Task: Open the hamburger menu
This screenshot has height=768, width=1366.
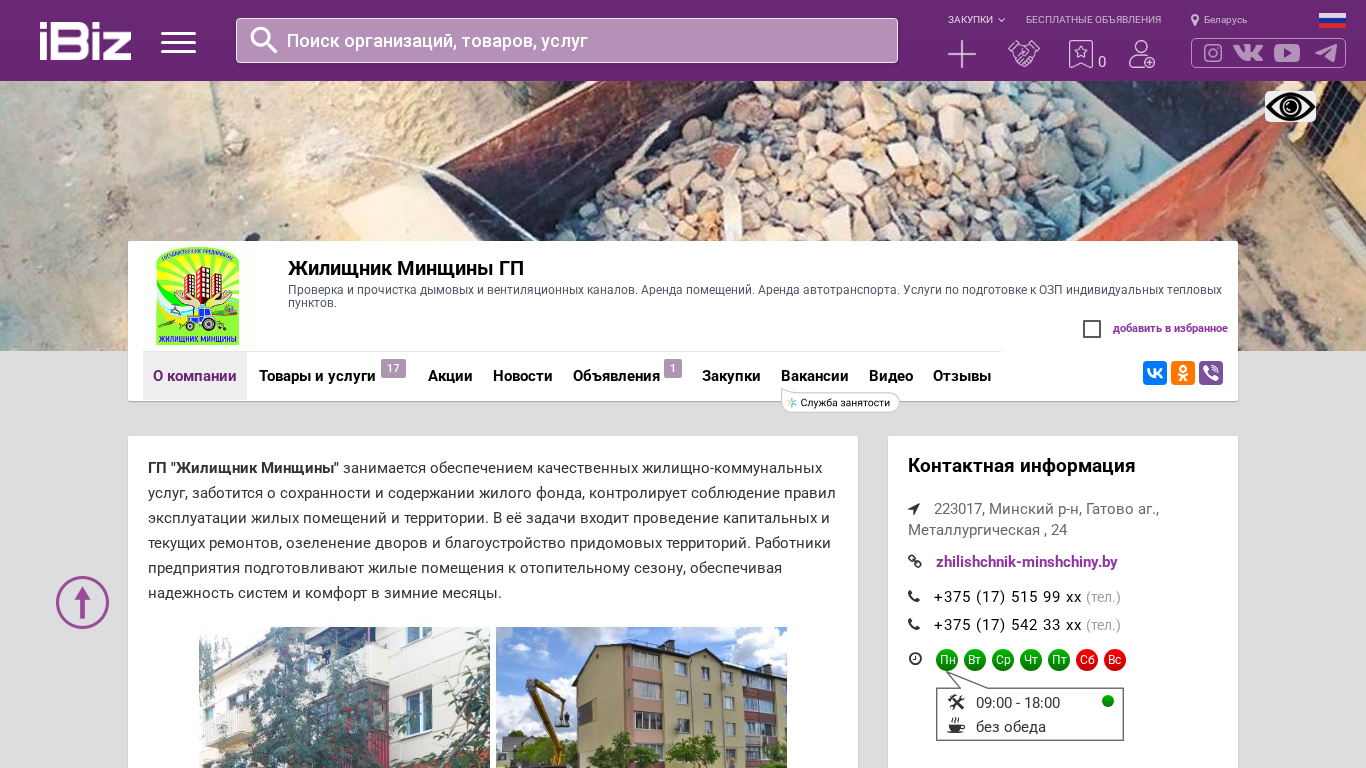Action: tap(178, 42)
